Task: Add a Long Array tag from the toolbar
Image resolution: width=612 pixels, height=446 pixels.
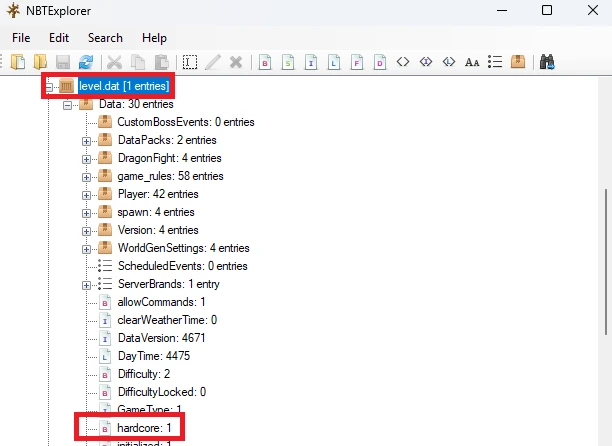Action: (x=449, y=62)
